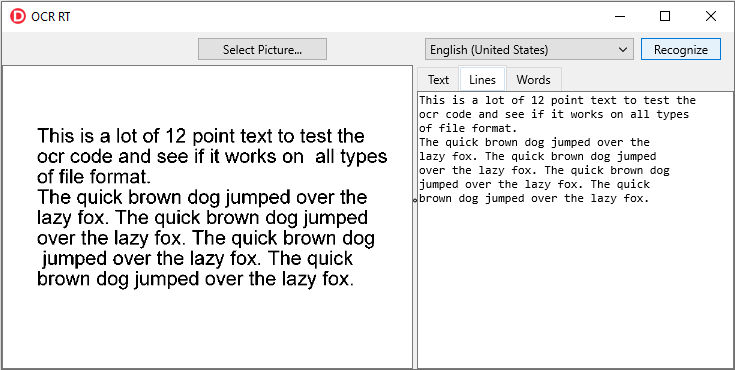Screen dimensions: 735x370
Task: Expand the English (United States) language dropdown
Action: 529,49
